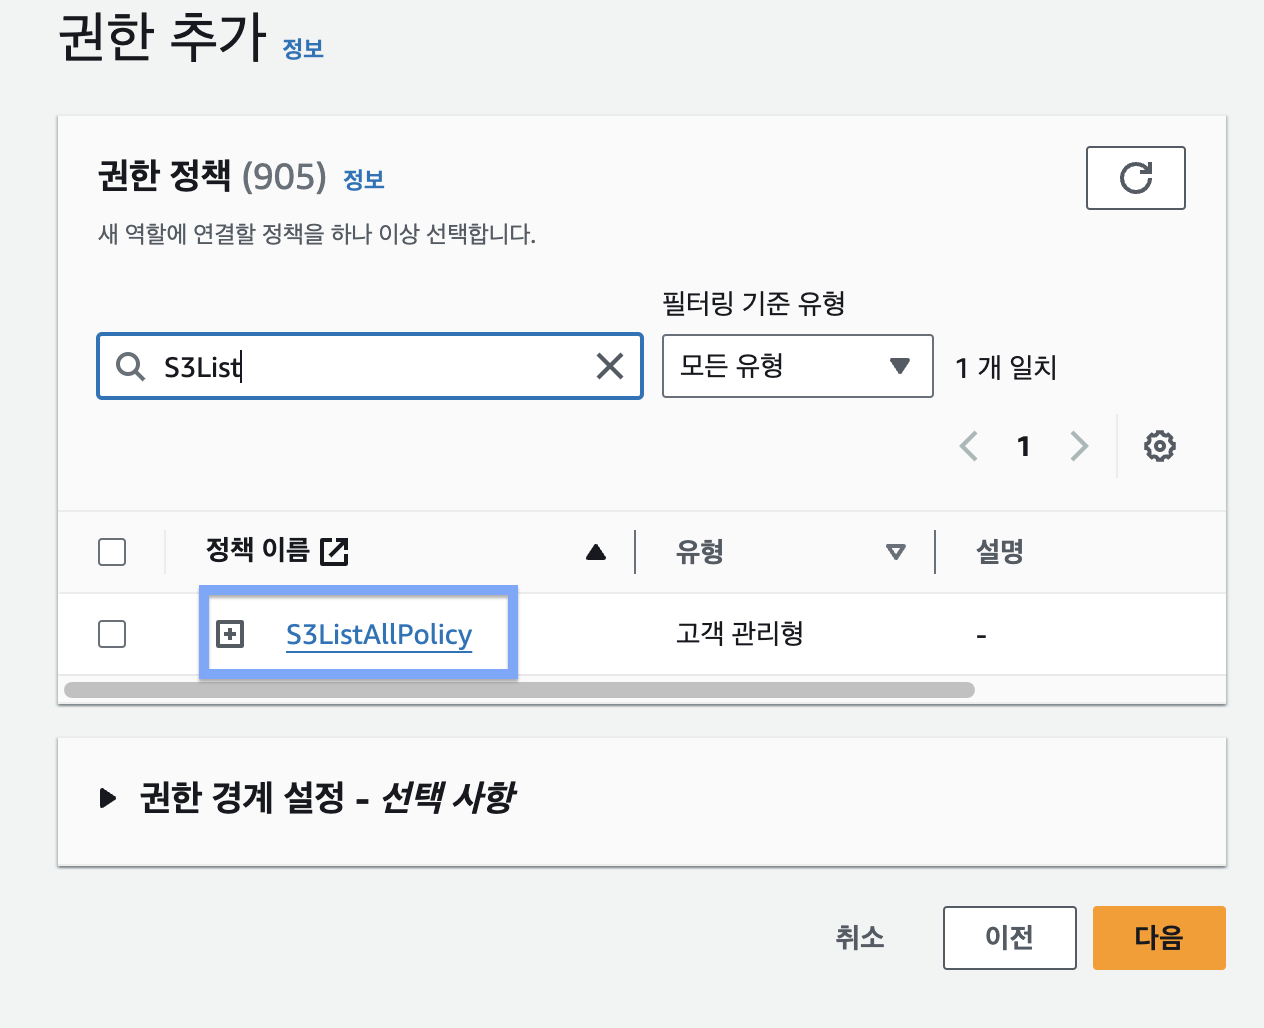
Task: Toggle the select-all policies checkbox
Action: [x=112, y=552]
